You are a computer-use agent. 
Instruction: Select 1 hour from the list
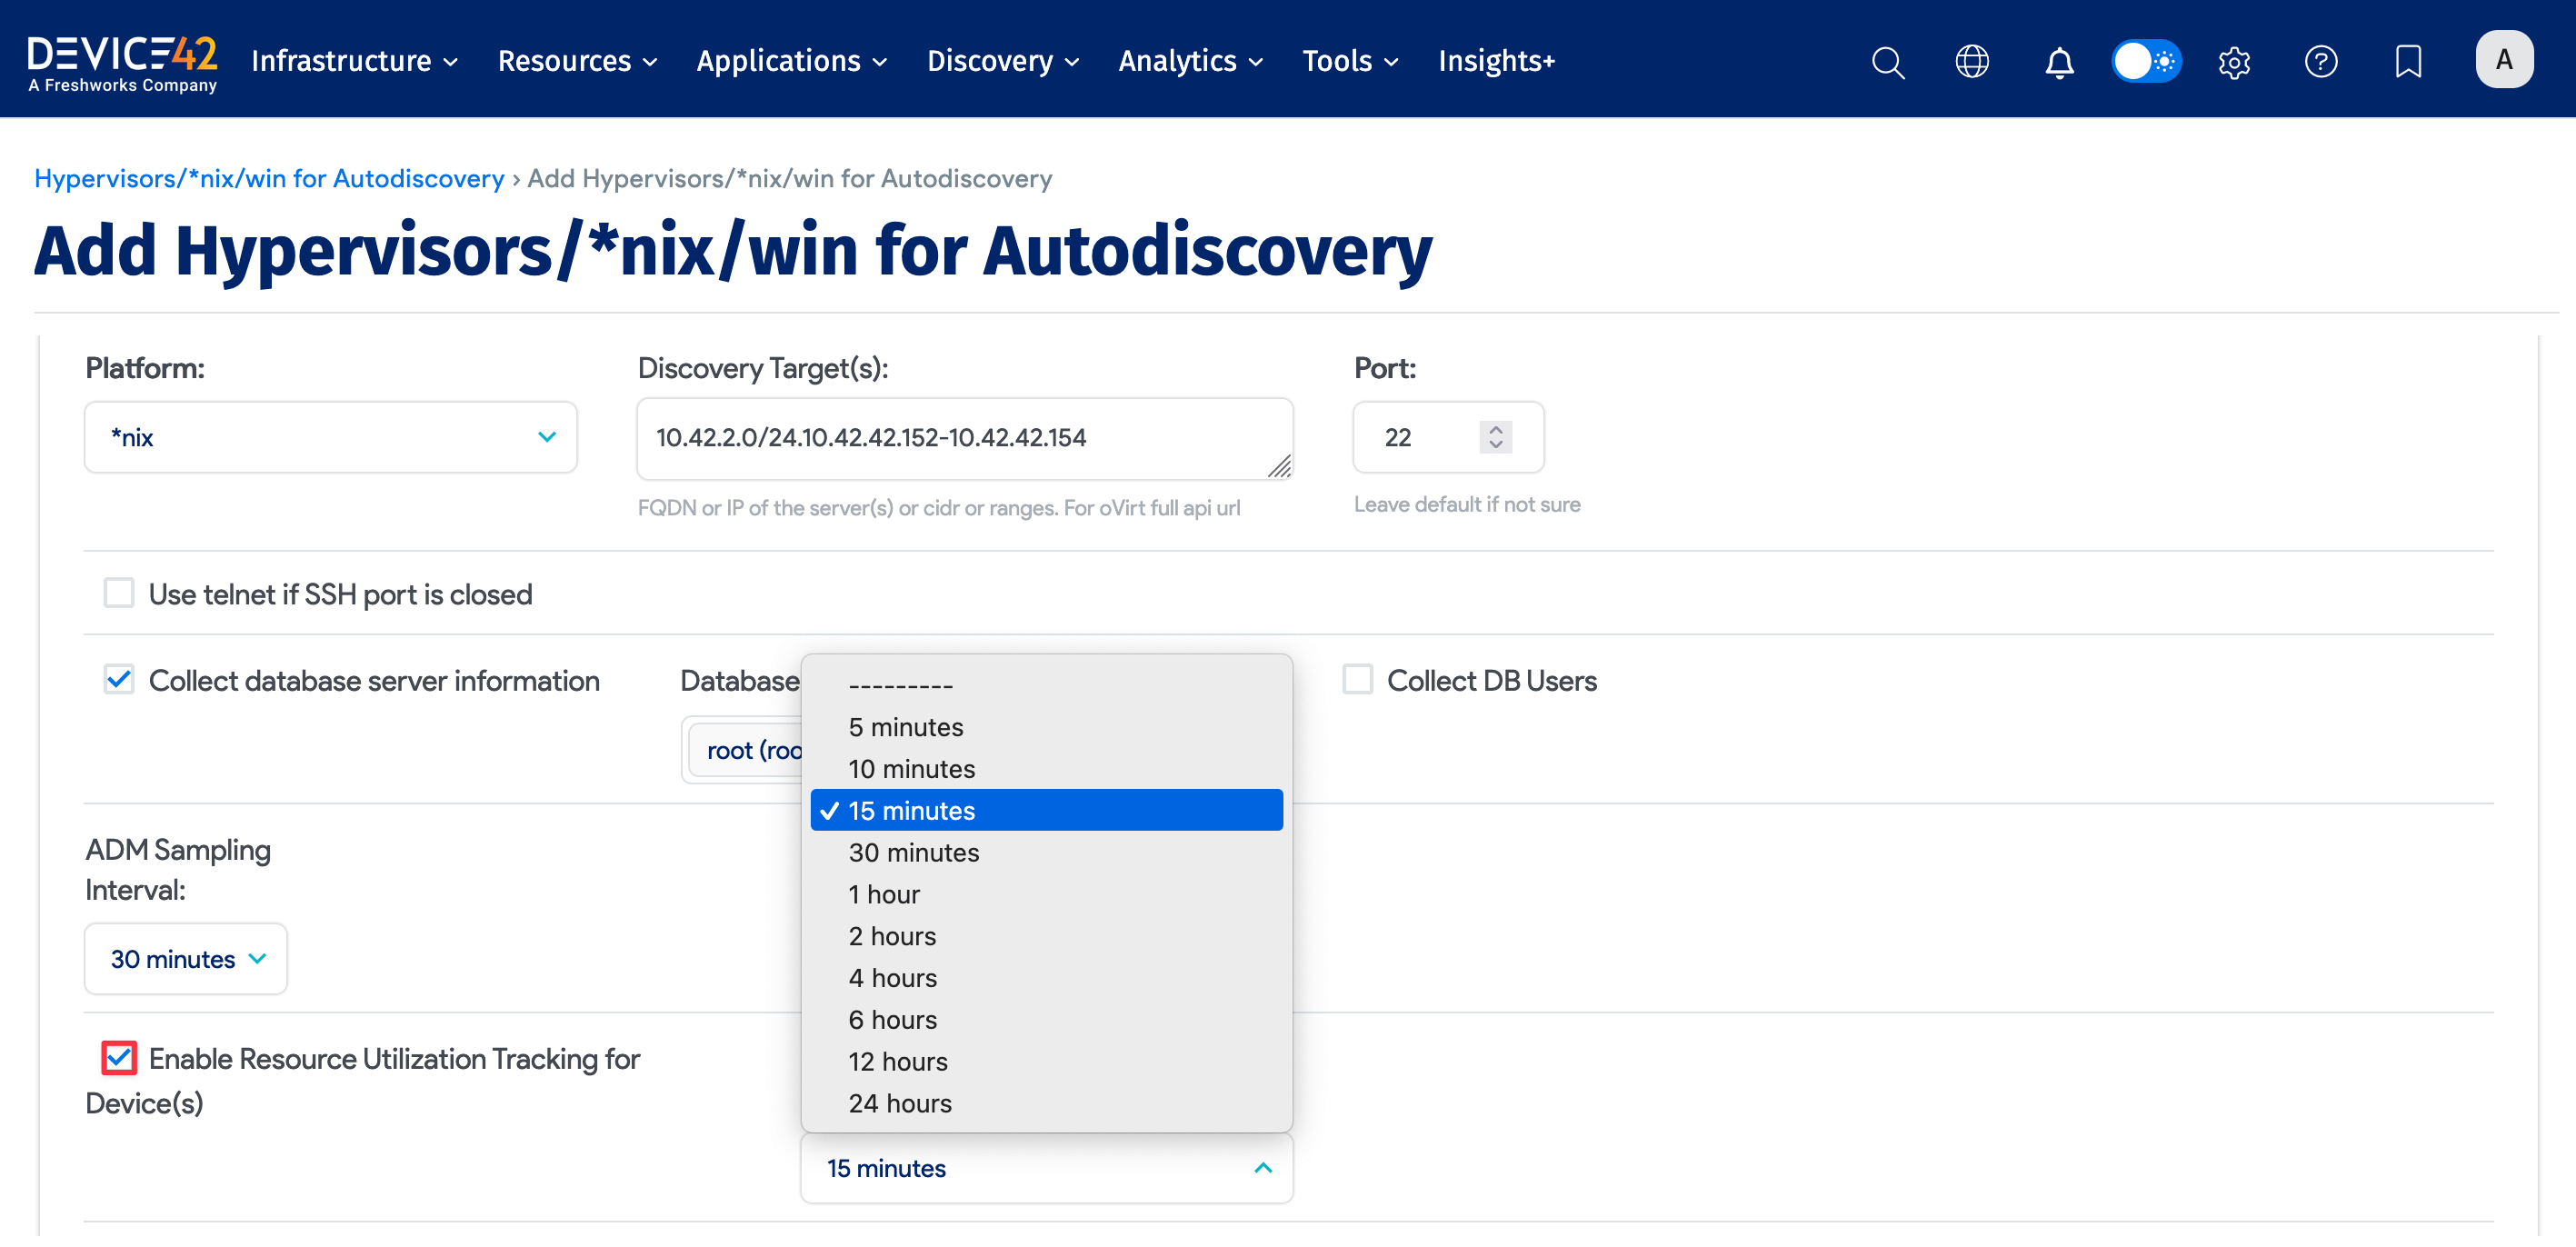click(x=884, y=894)
